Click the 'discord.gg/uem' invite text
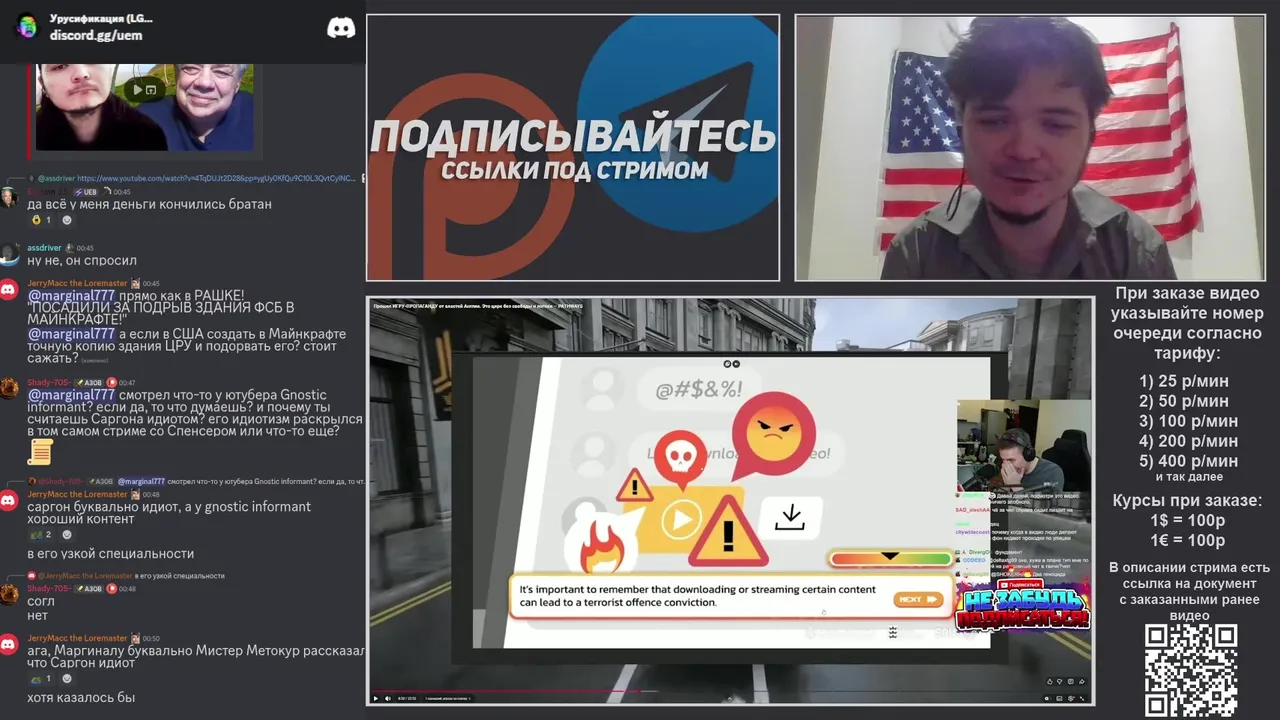 (x=96, y=35)
